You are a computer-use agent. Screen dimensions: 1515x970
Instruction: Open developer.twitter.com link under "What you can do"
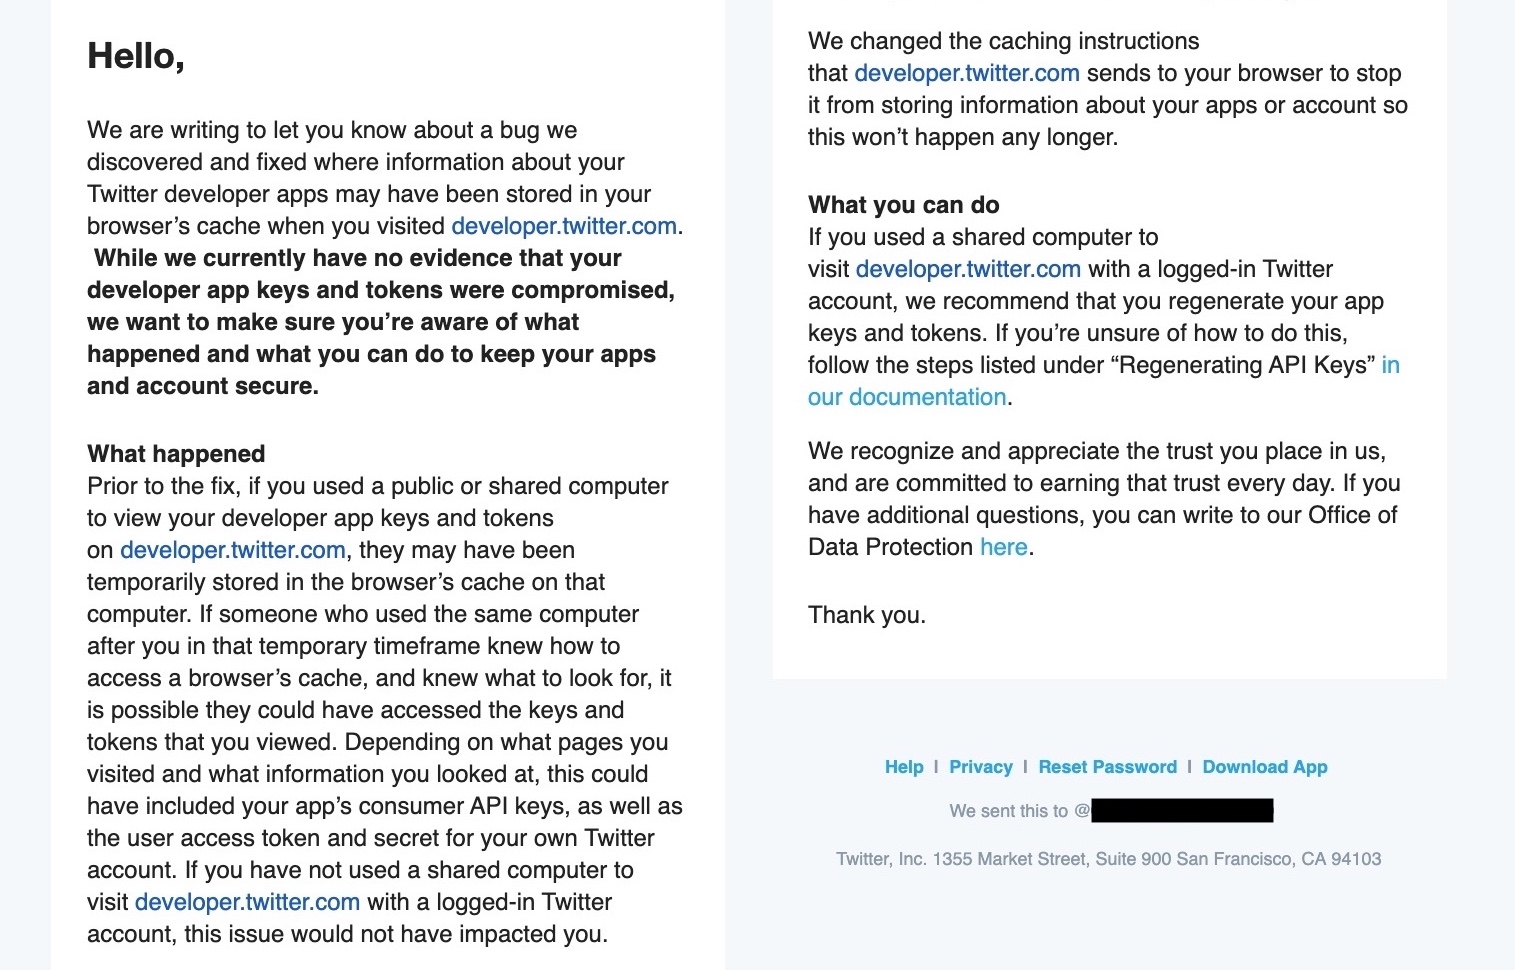[968, 269]
